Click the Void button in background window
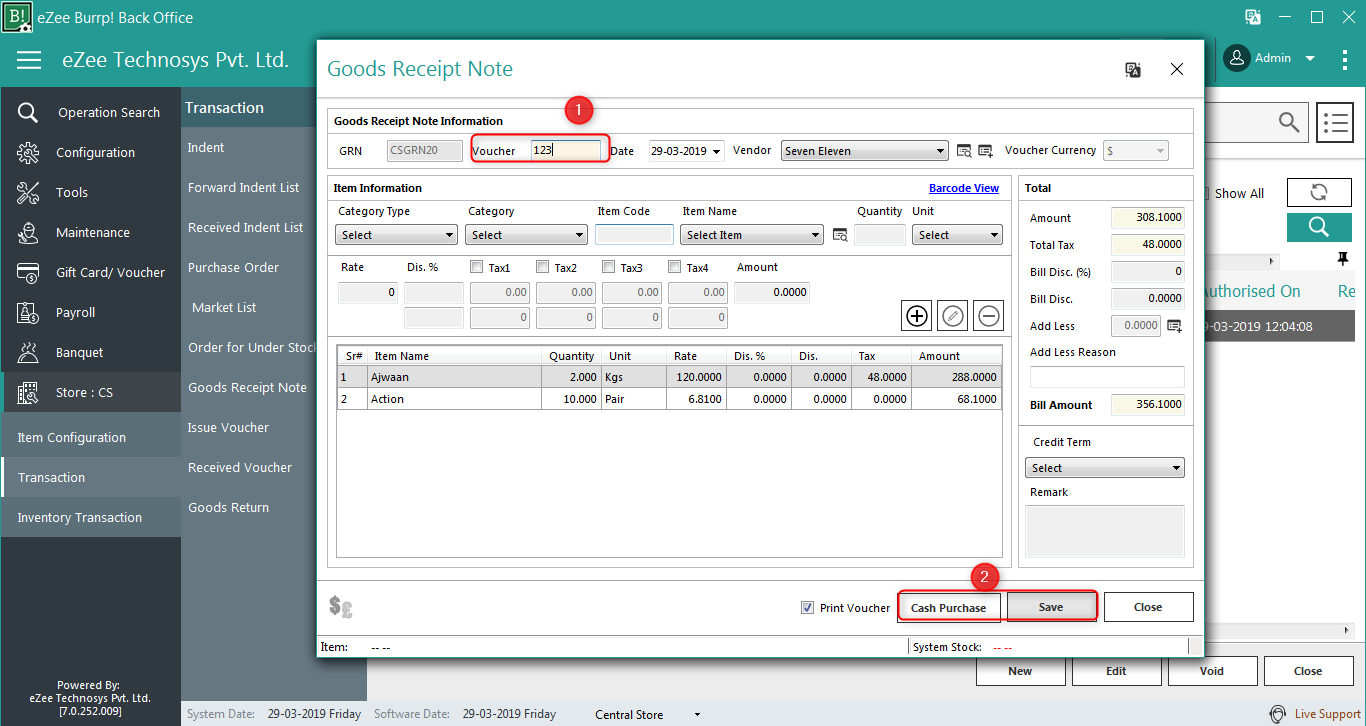The height and width of the screenshot is (726, 1366). point(1212,671)
